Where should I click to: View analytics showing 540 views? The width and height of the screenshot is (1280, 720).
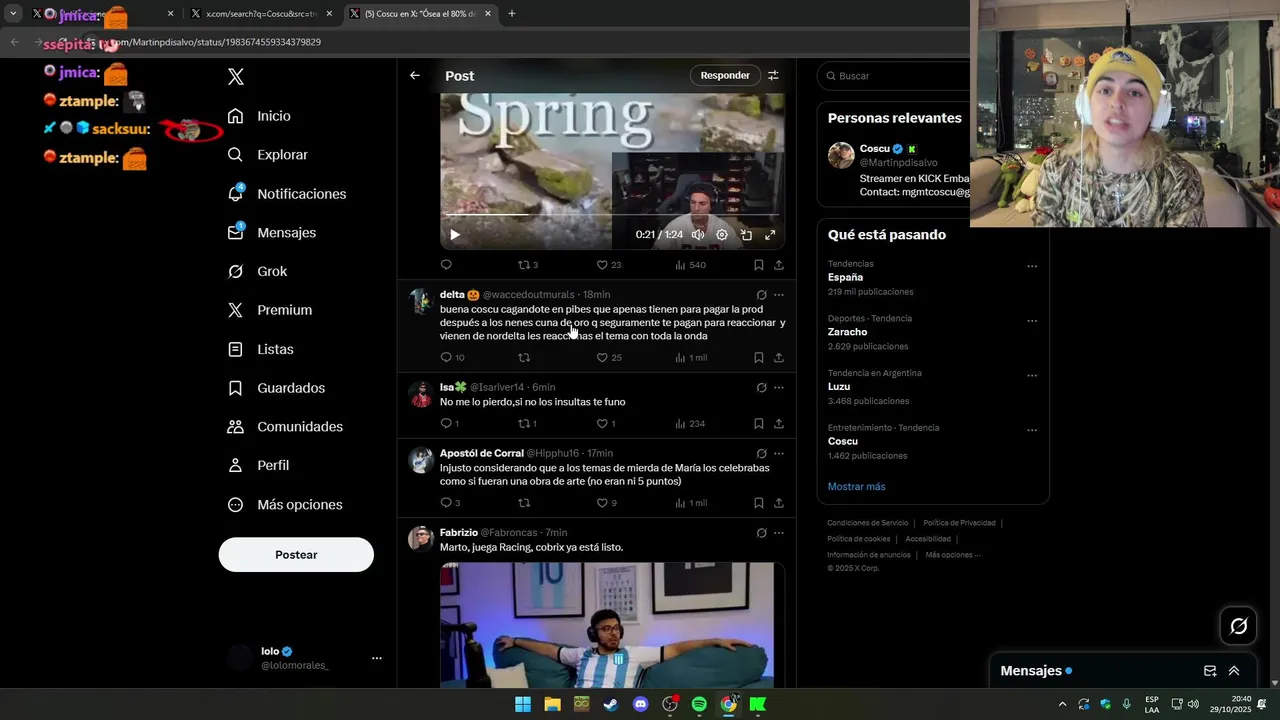click(690, 265)
